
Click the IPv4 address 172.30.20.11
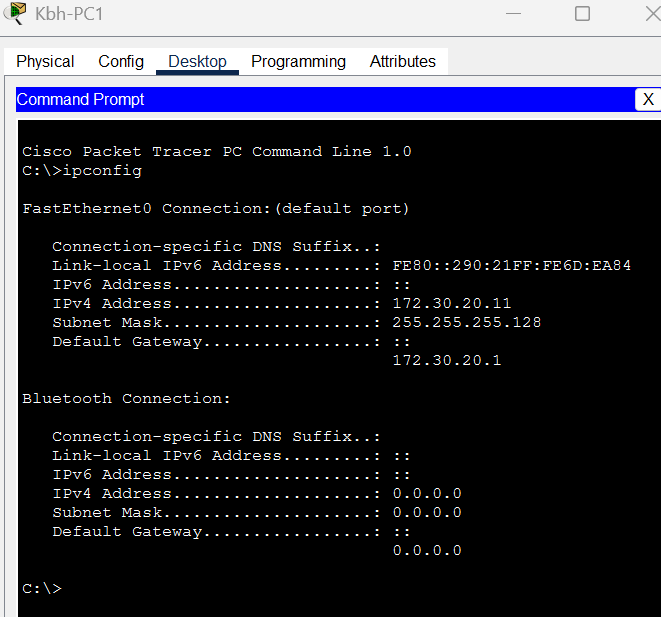(x=451, y=303)
